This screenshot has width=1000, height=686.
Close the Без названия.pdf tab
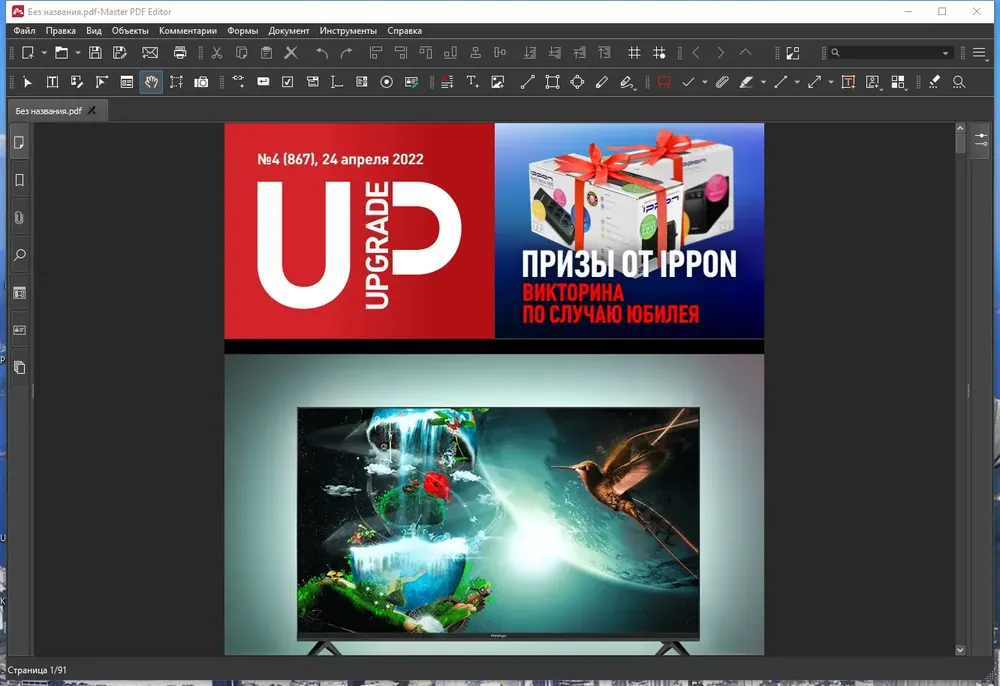tap(92, 110)
